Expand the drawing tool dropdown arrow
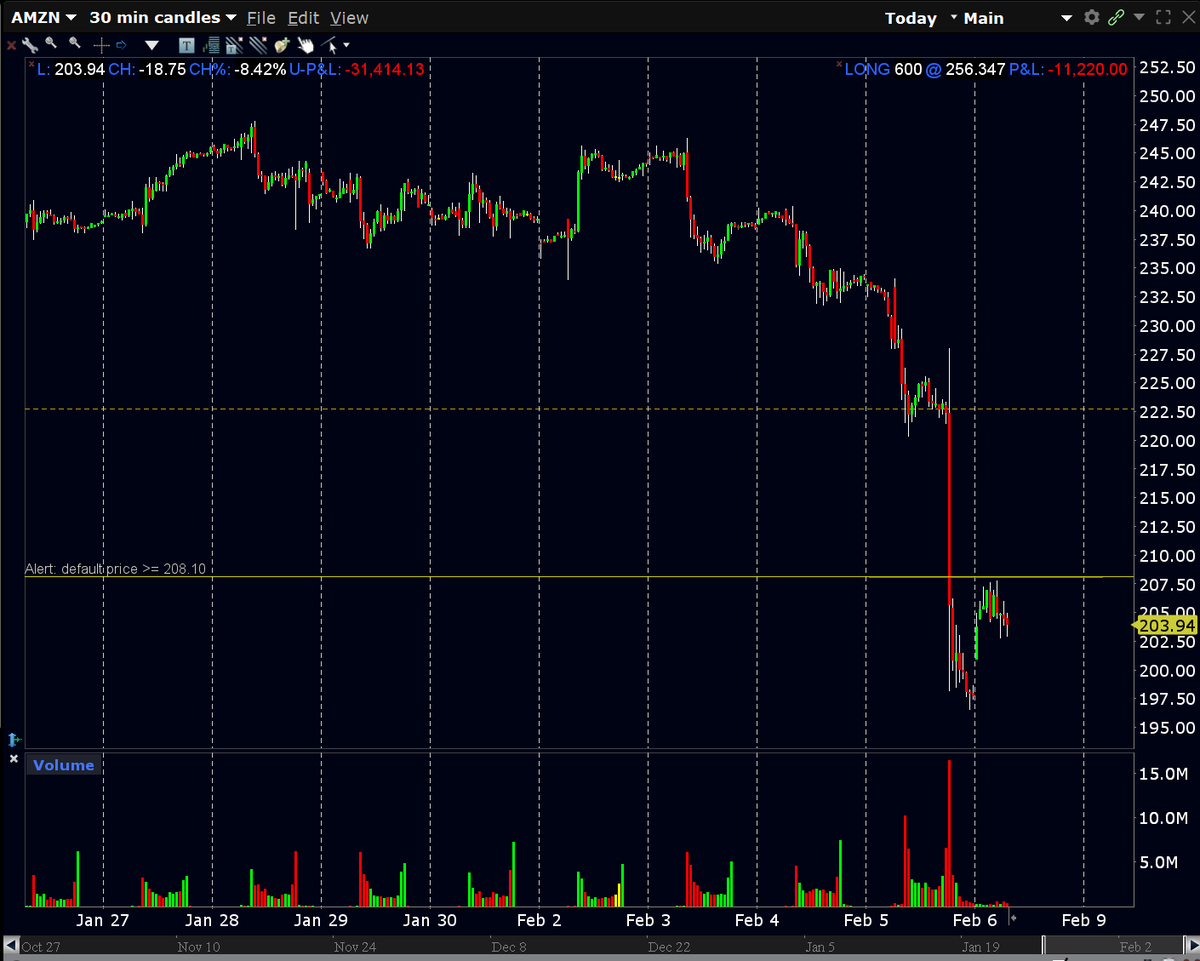 (x=346, y=44)
